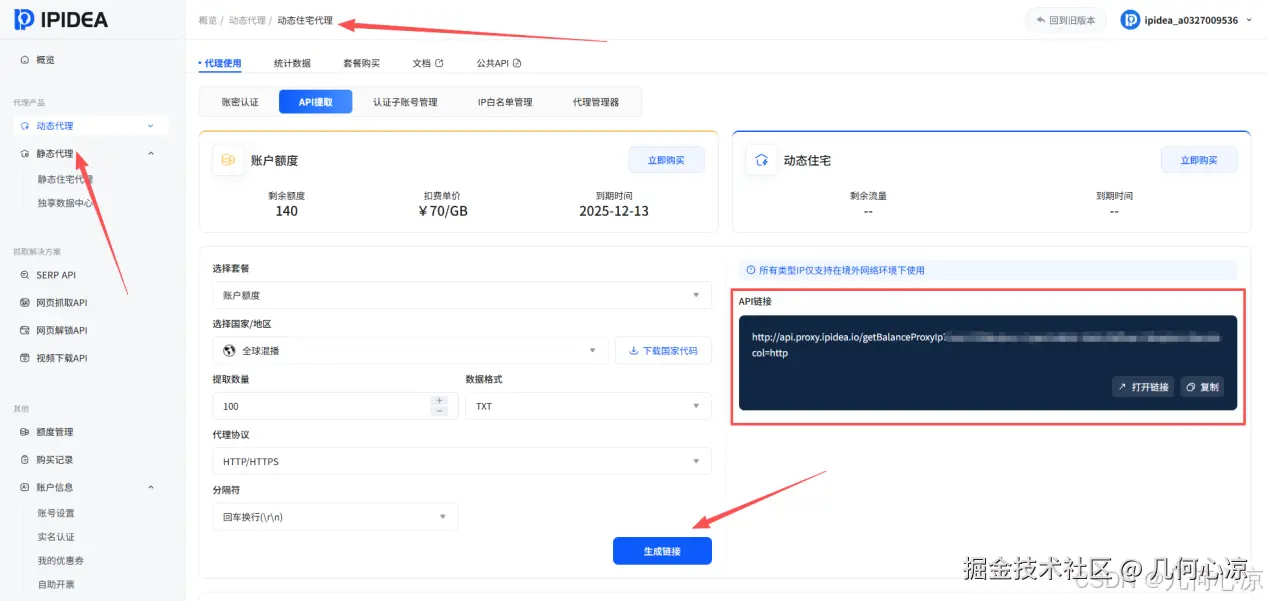Click the 动态代理 breadcrumb link
Image resolution: width=1267 pixels, height=601 pixels.
pos(247,20)
